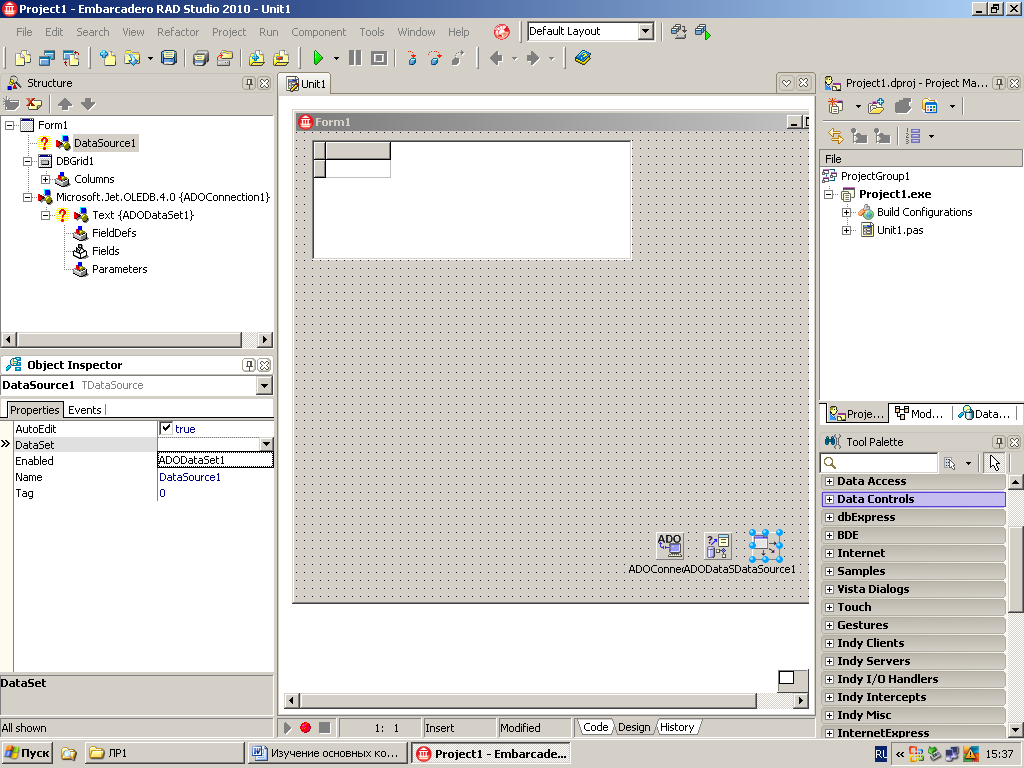Select the ADODataSet component on form

coord(717,546)
